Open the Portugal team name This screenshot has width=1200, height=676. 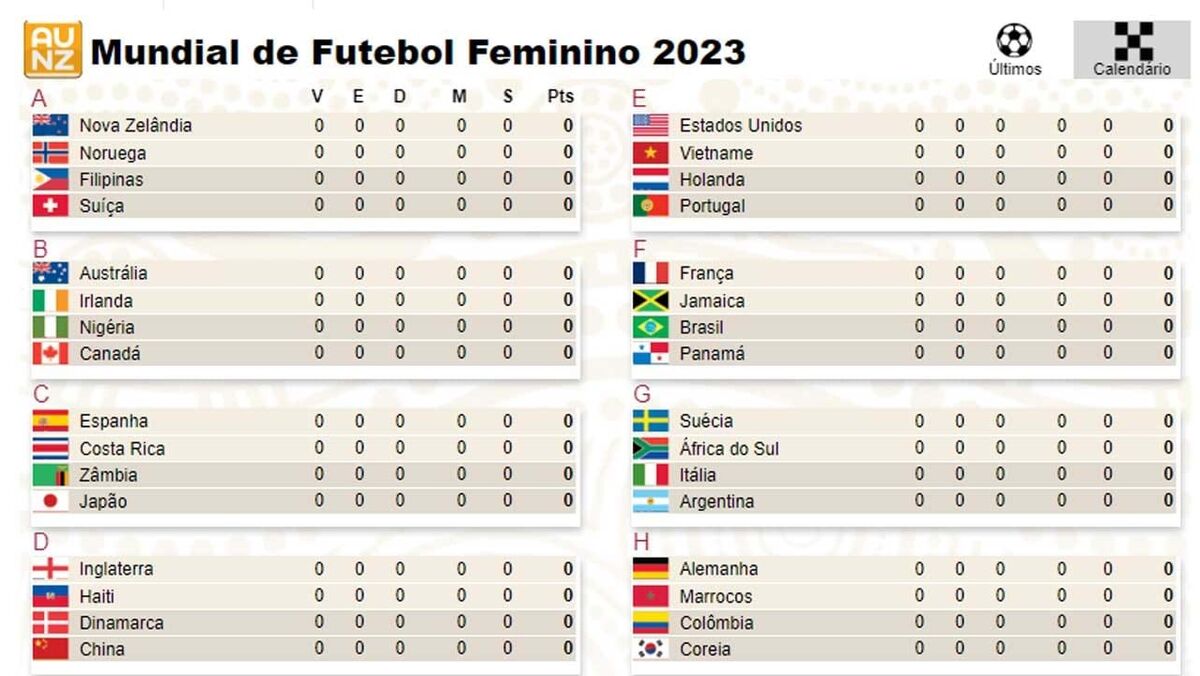click(712, 206)
